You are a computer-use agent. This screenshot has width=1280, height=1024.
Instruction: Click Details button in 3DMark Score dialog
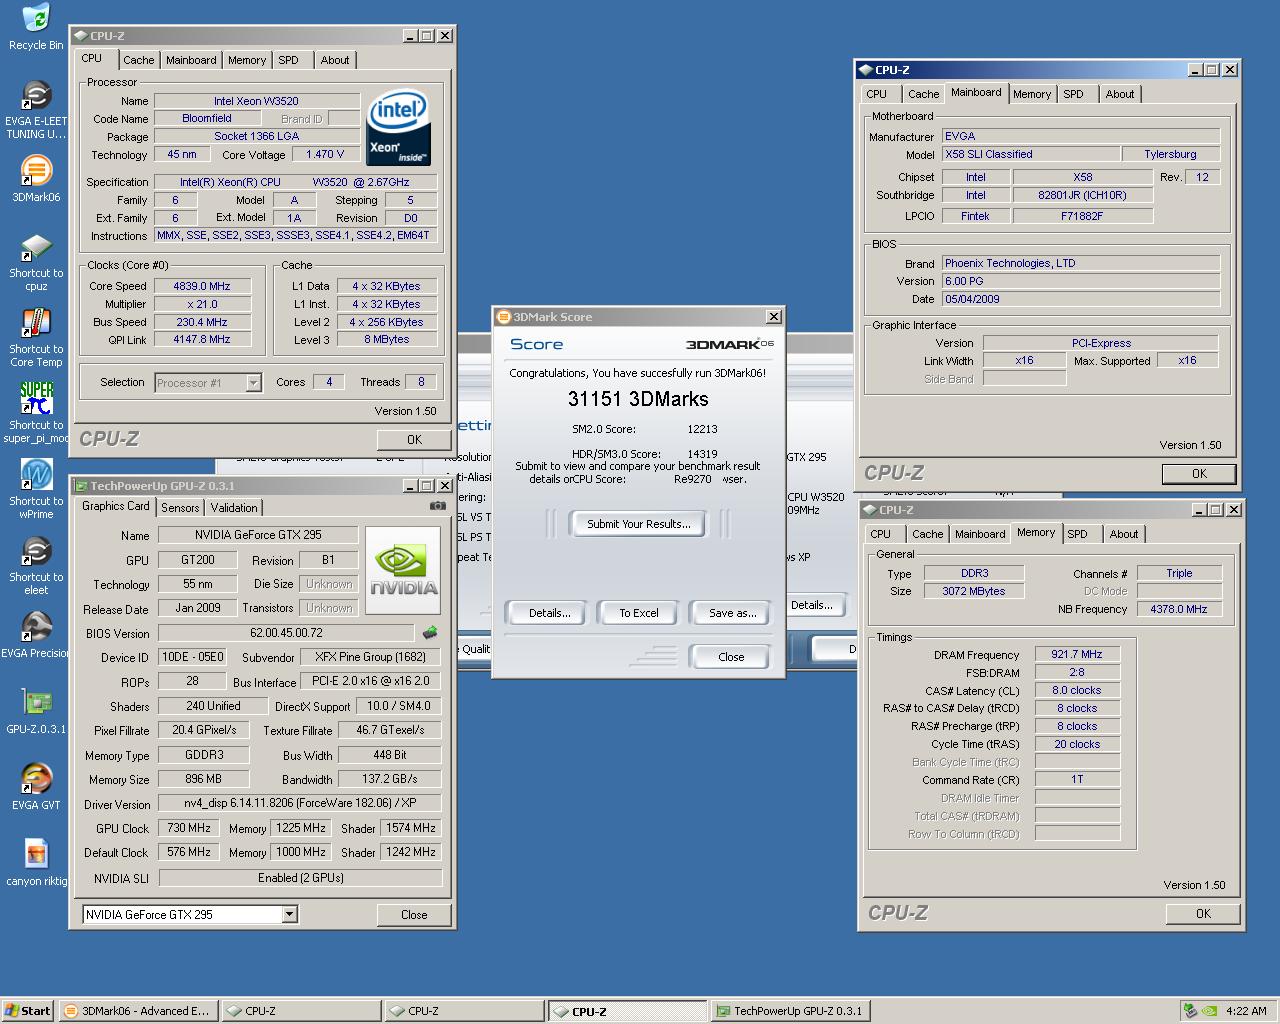(x=549, y=613)
